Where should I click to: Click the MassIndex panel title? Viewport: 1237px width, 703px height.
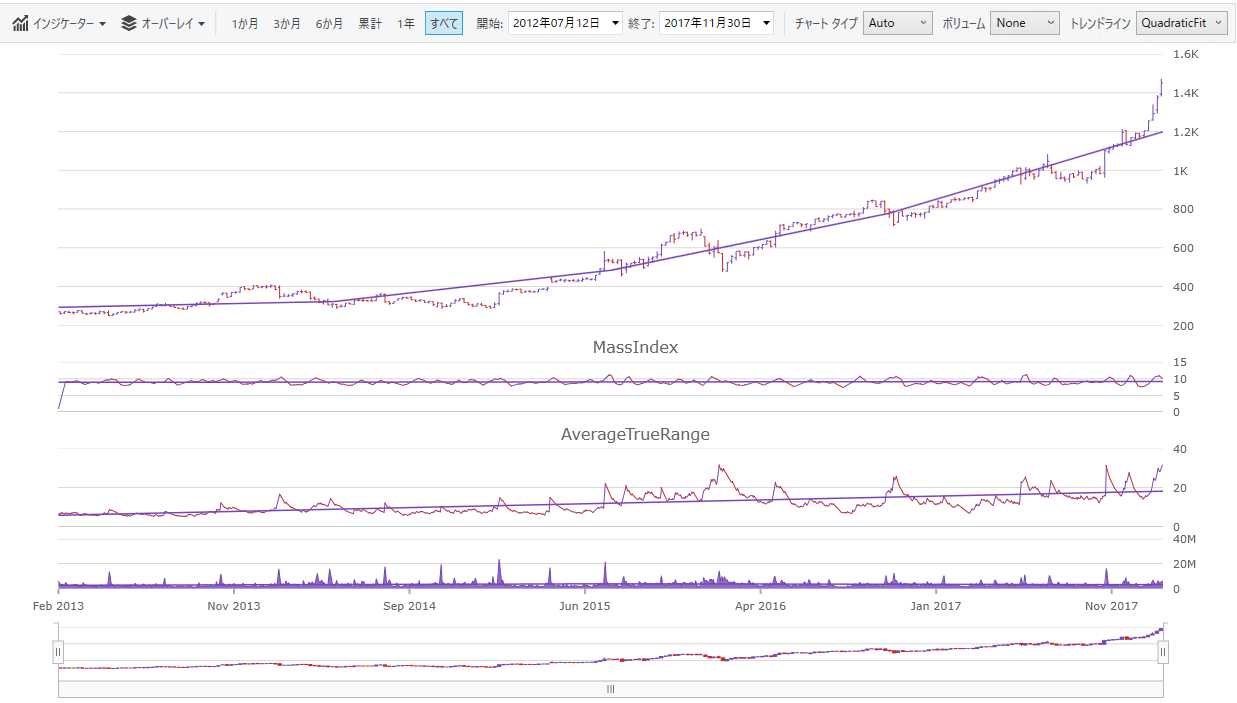634,347
